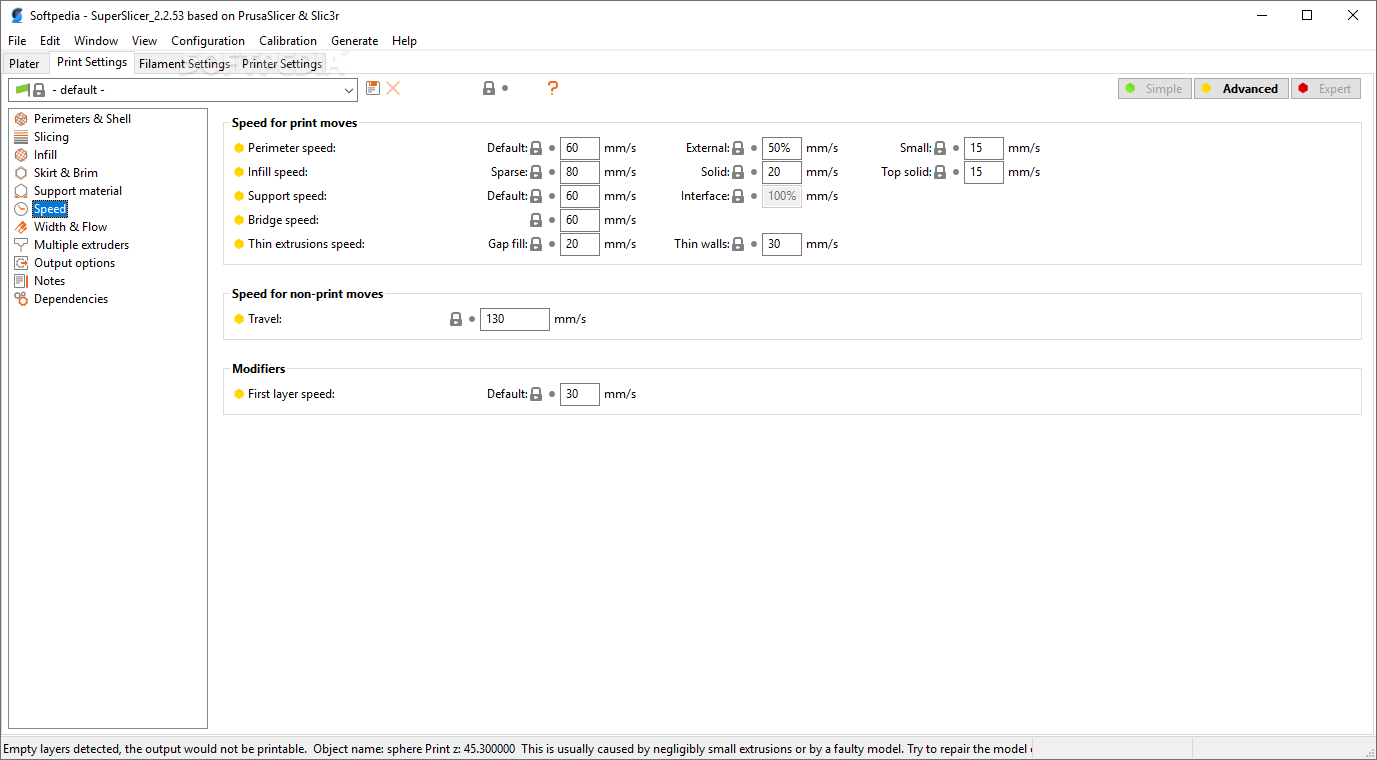
Task: Click the First layer speed field
Action: pos(580,394)
